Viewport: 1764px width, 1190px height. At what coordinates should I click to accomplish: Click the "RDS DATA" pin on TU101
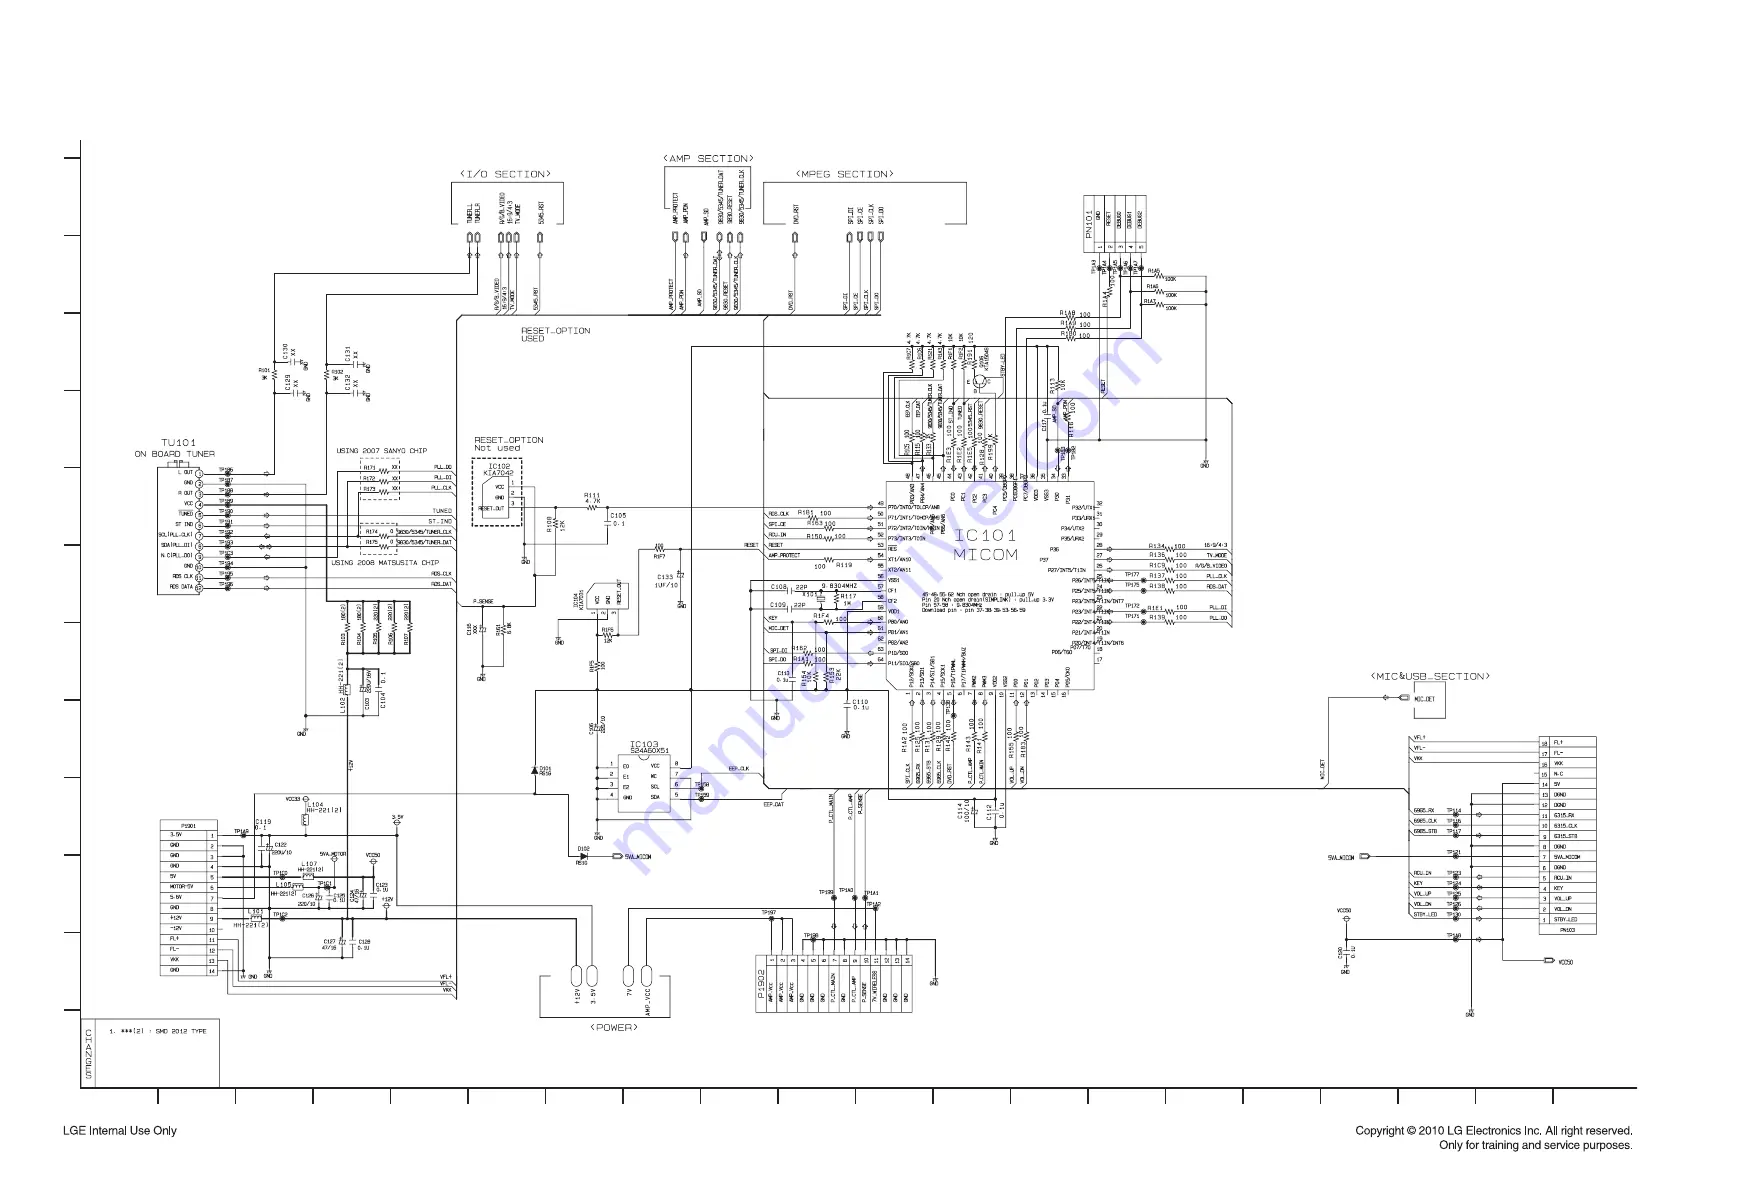[x=182, y=587]
